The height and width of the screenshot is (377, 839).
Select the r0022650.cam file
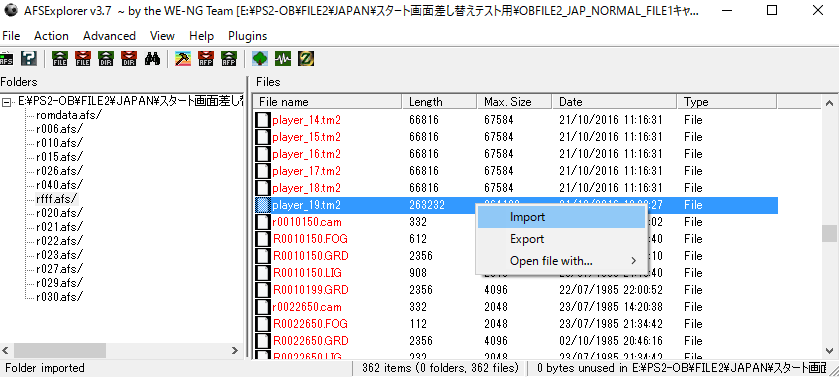307,307
